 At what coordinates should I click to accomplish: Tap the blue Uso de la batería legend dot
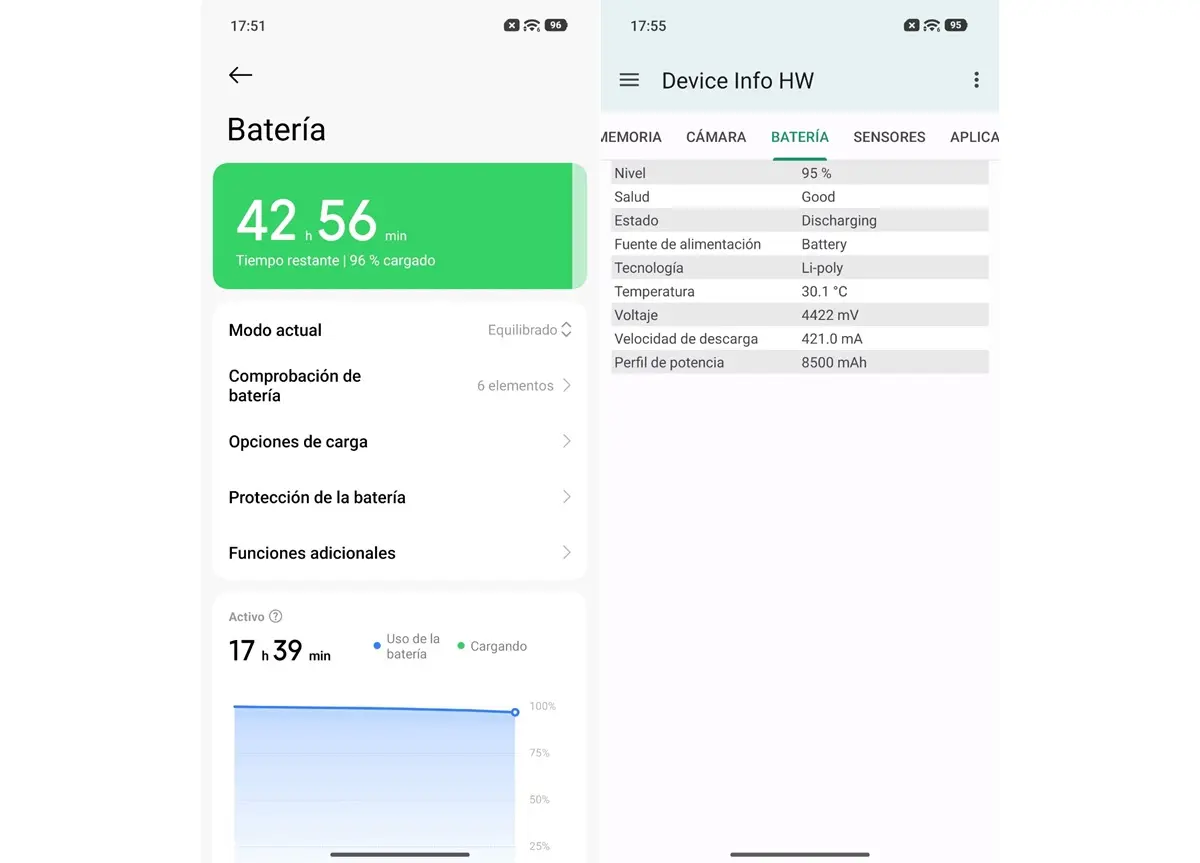coord(377,646)
